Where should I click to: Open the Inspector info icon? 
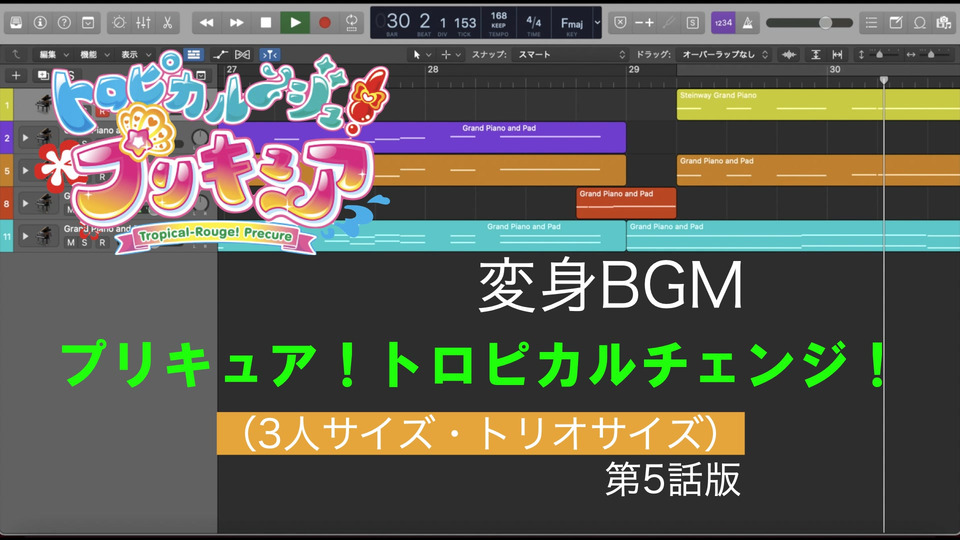(x=40, y=23)
